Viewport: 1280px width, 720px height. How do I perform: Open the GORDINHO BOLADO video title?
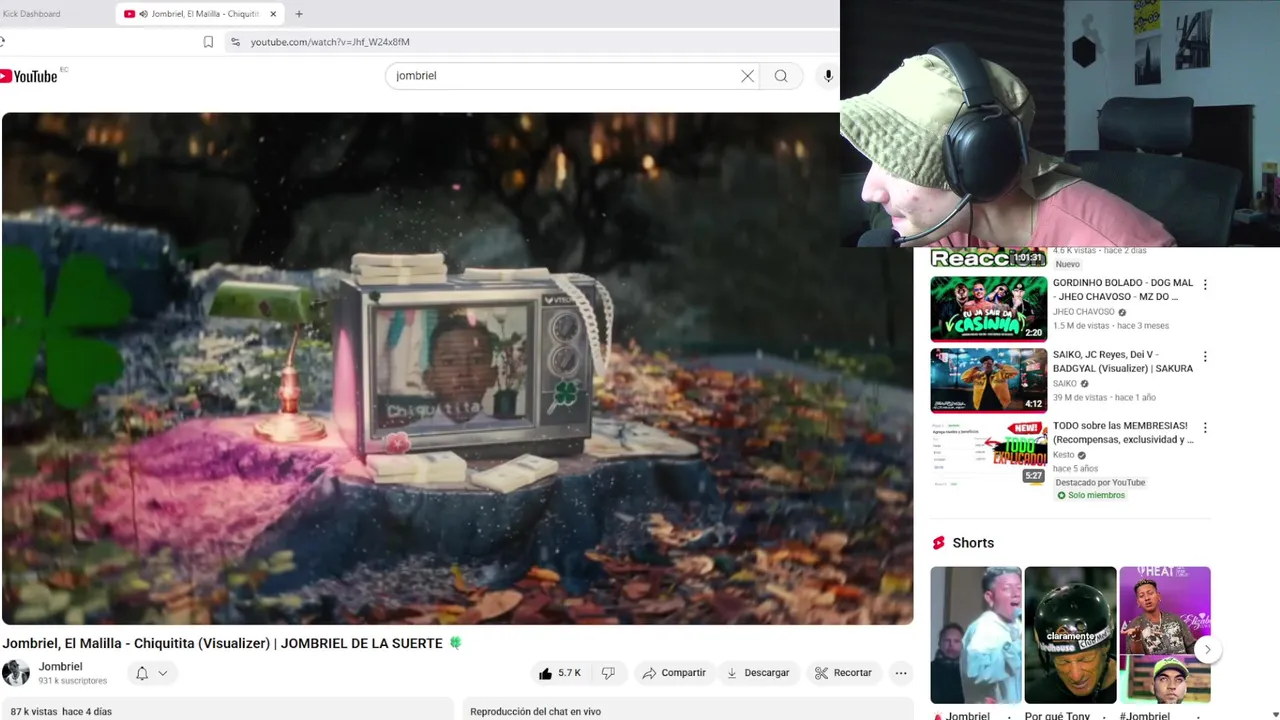point(1122,290)
